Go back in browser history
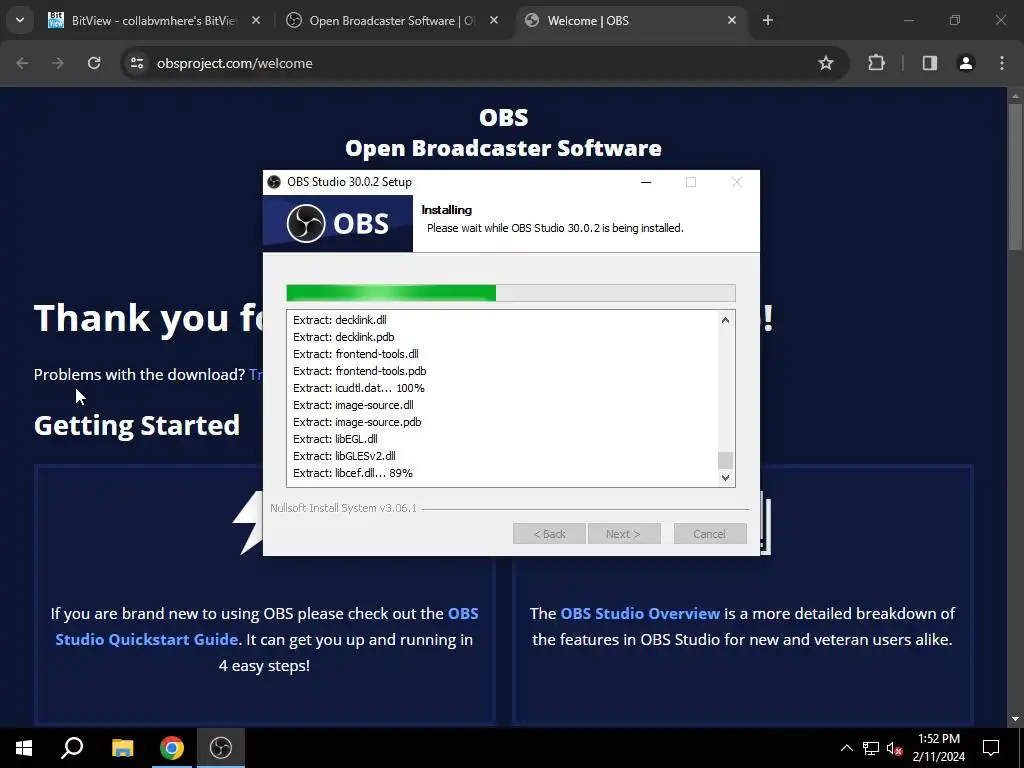Viewport: 1024px width, 768px height. [x=22, y=63]
